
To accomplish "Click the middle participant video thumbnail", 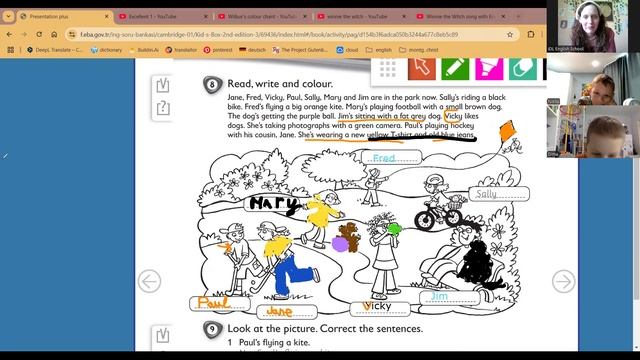I will click(x=593, y=79).
